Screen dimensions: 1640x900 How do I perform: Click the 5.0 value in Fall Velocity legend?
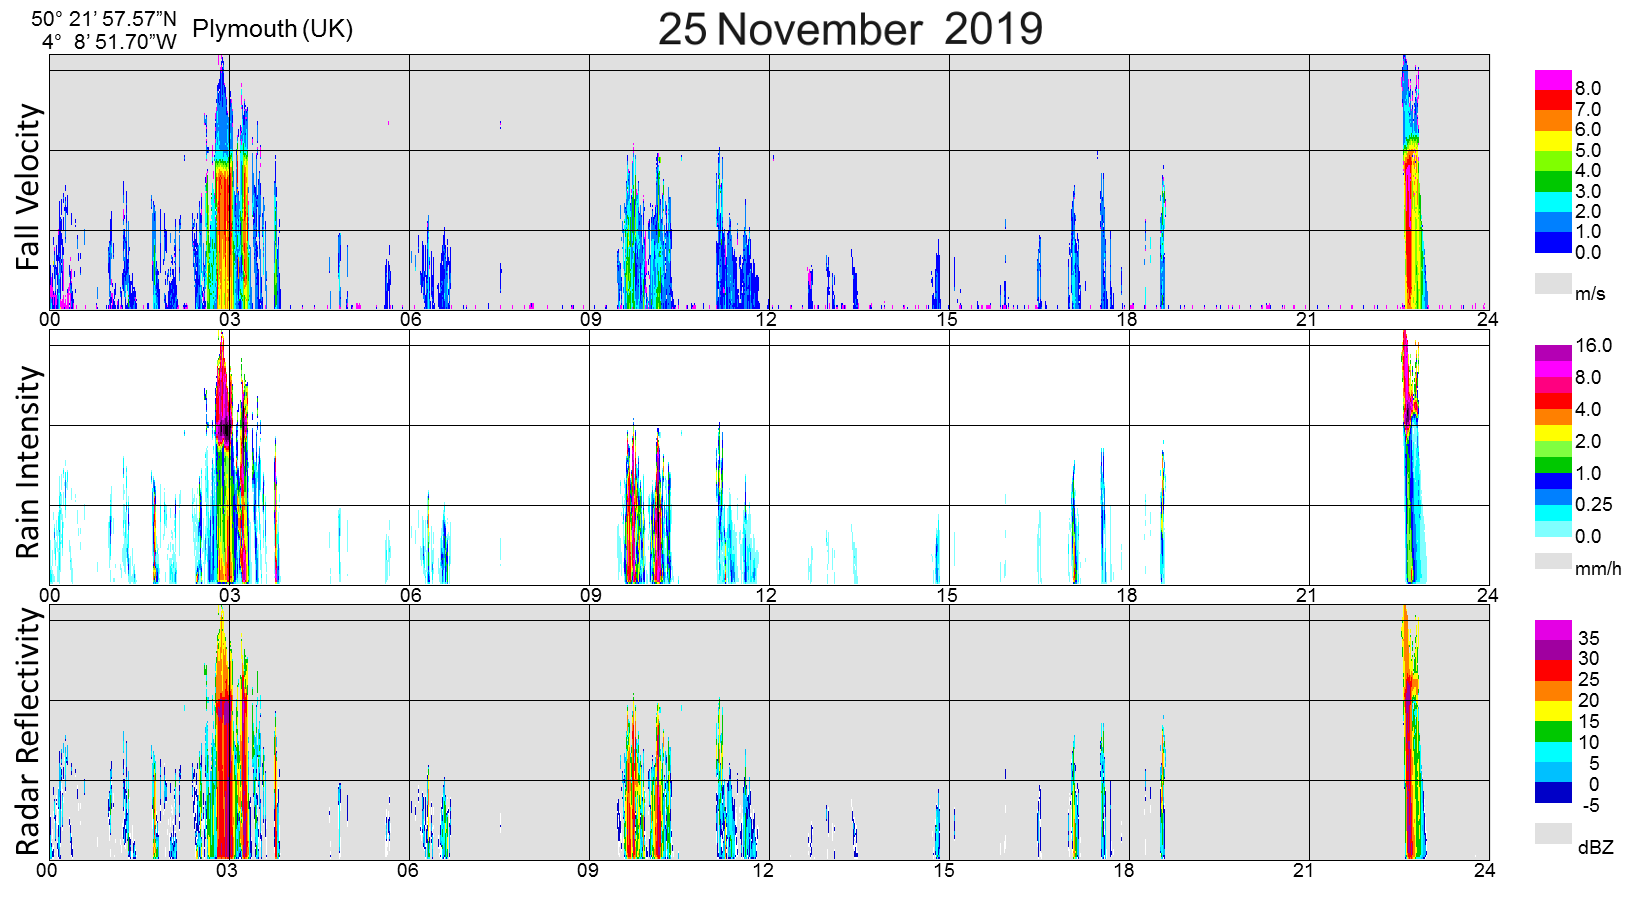coord(1588,151)
